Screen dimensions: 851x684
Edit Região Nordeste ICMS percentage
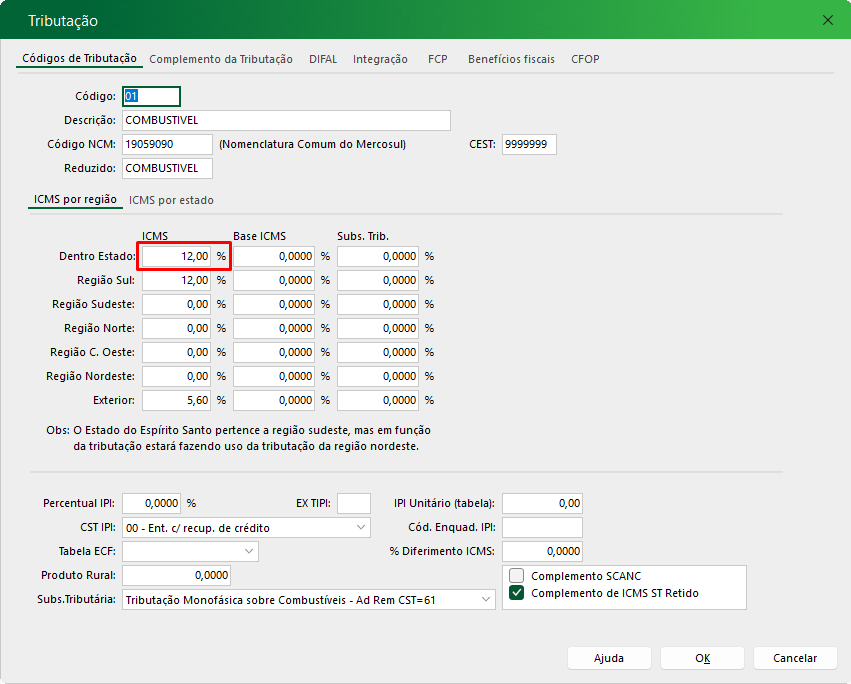coord(176,376)
